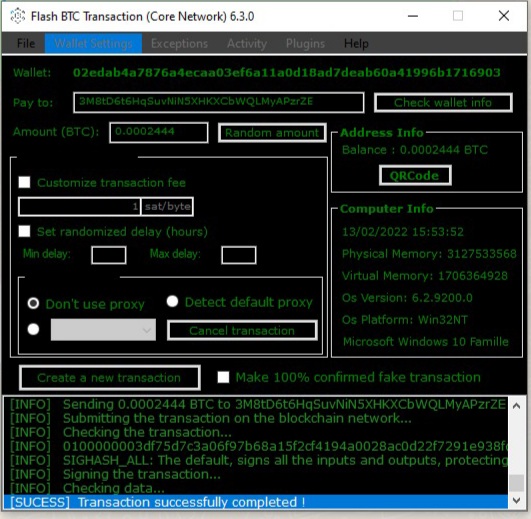Click log scrollbar down arrow
The image size is (531, 519).
pyautogui.click(x=516, y=500)
